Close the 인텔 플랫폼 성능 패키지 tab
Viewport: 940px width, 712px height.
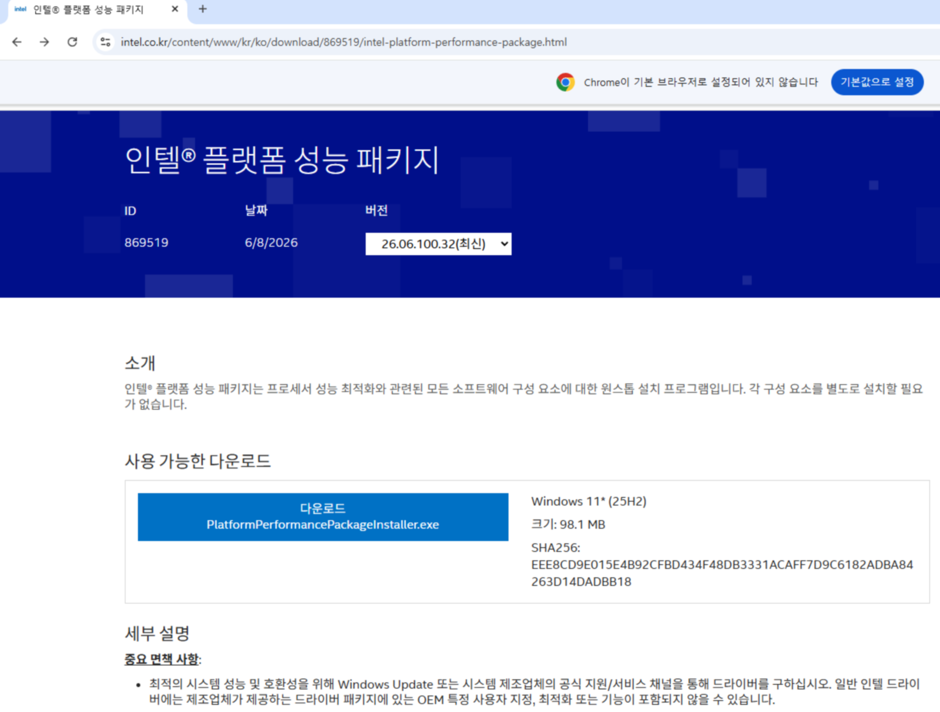174,9
